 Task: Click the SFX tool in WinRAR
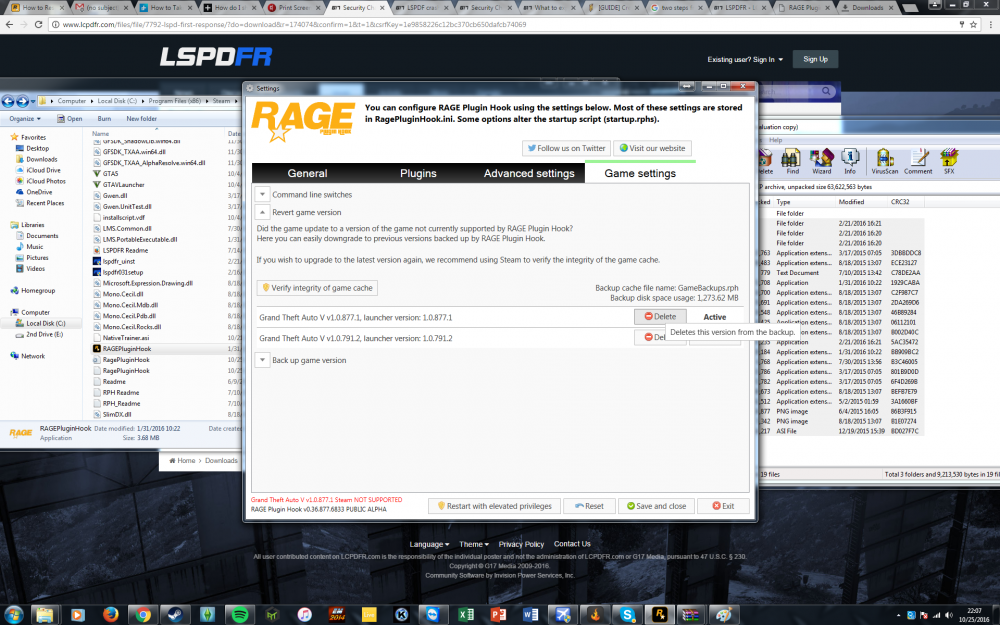[949, 161]
